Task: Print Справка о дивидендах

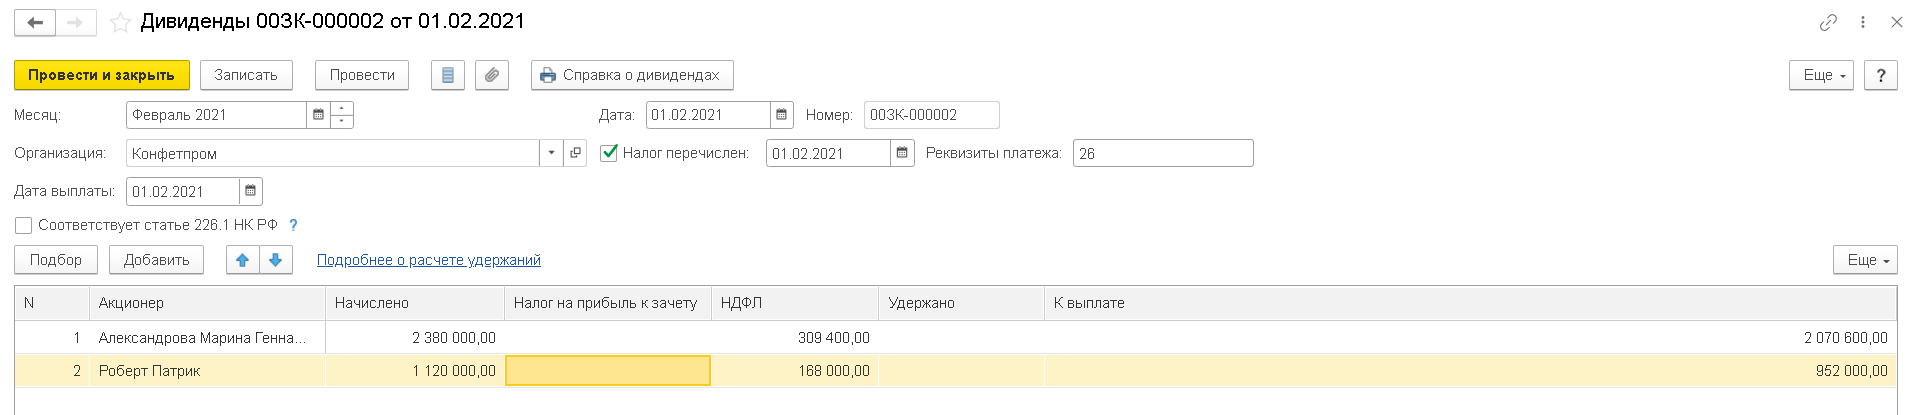Action: tap(631, 75)
